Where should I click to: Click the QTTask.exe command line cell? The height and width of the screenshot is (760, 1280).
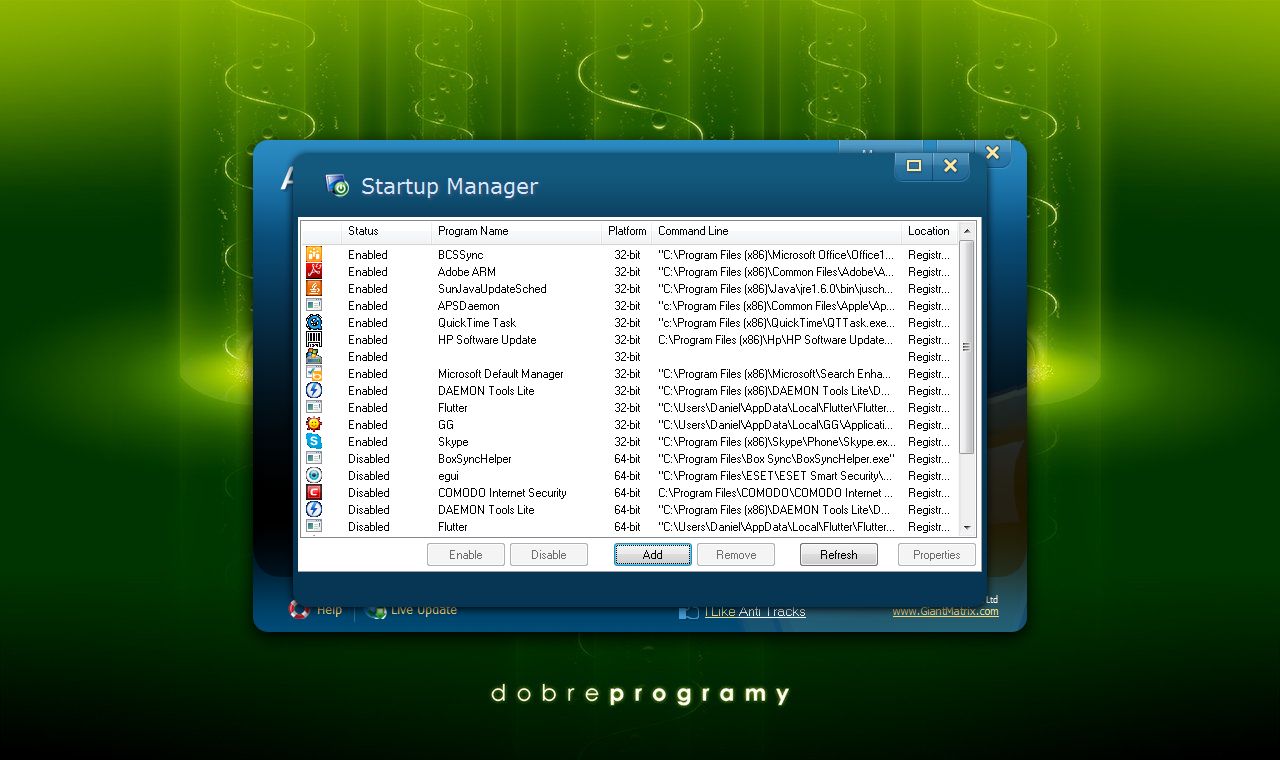tap(776, 323)
